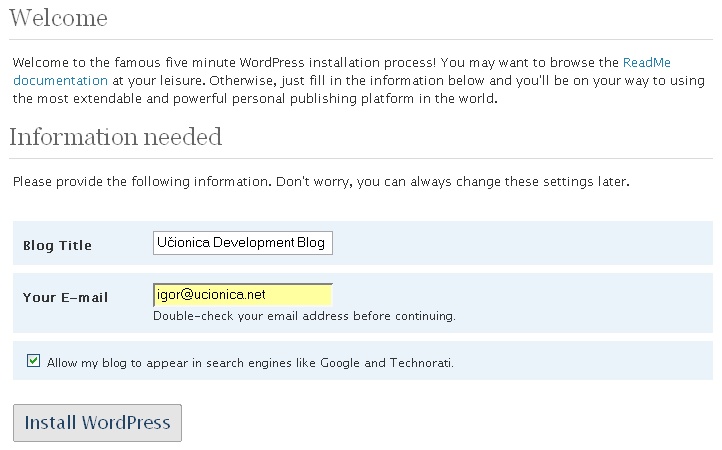The image size is (722, 450).
Task: Click 'Please provide the following information' text
Action: pos(321,181)
